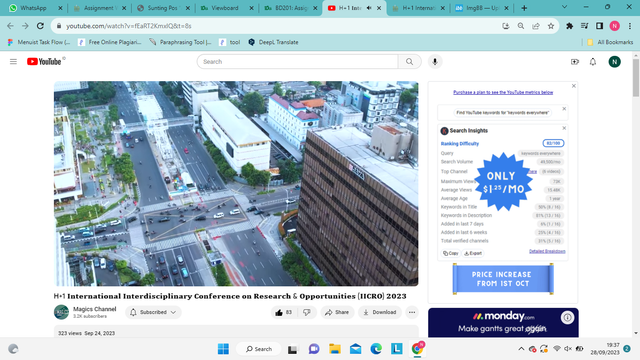Go back to the previous page

click(x=10, y=26)
